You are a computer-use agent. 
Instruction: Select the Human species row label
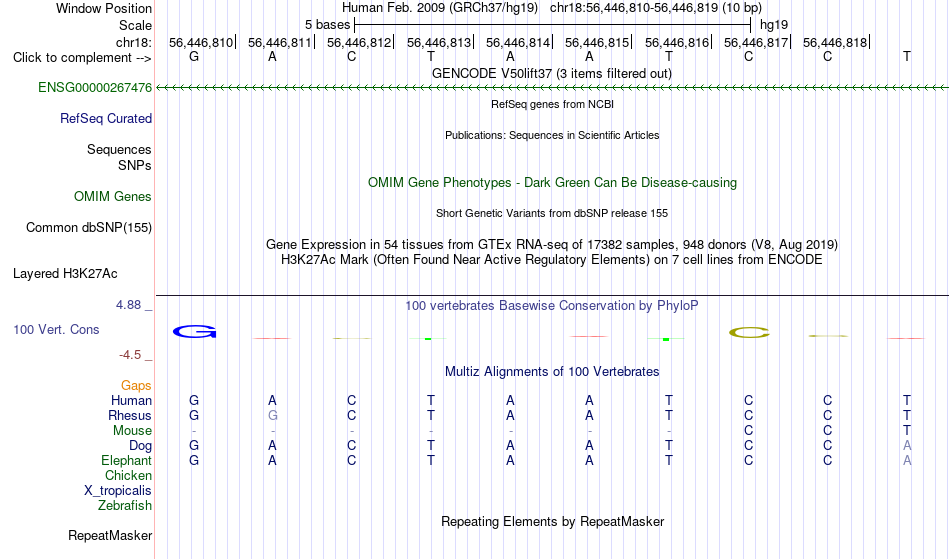click(131, 400)
